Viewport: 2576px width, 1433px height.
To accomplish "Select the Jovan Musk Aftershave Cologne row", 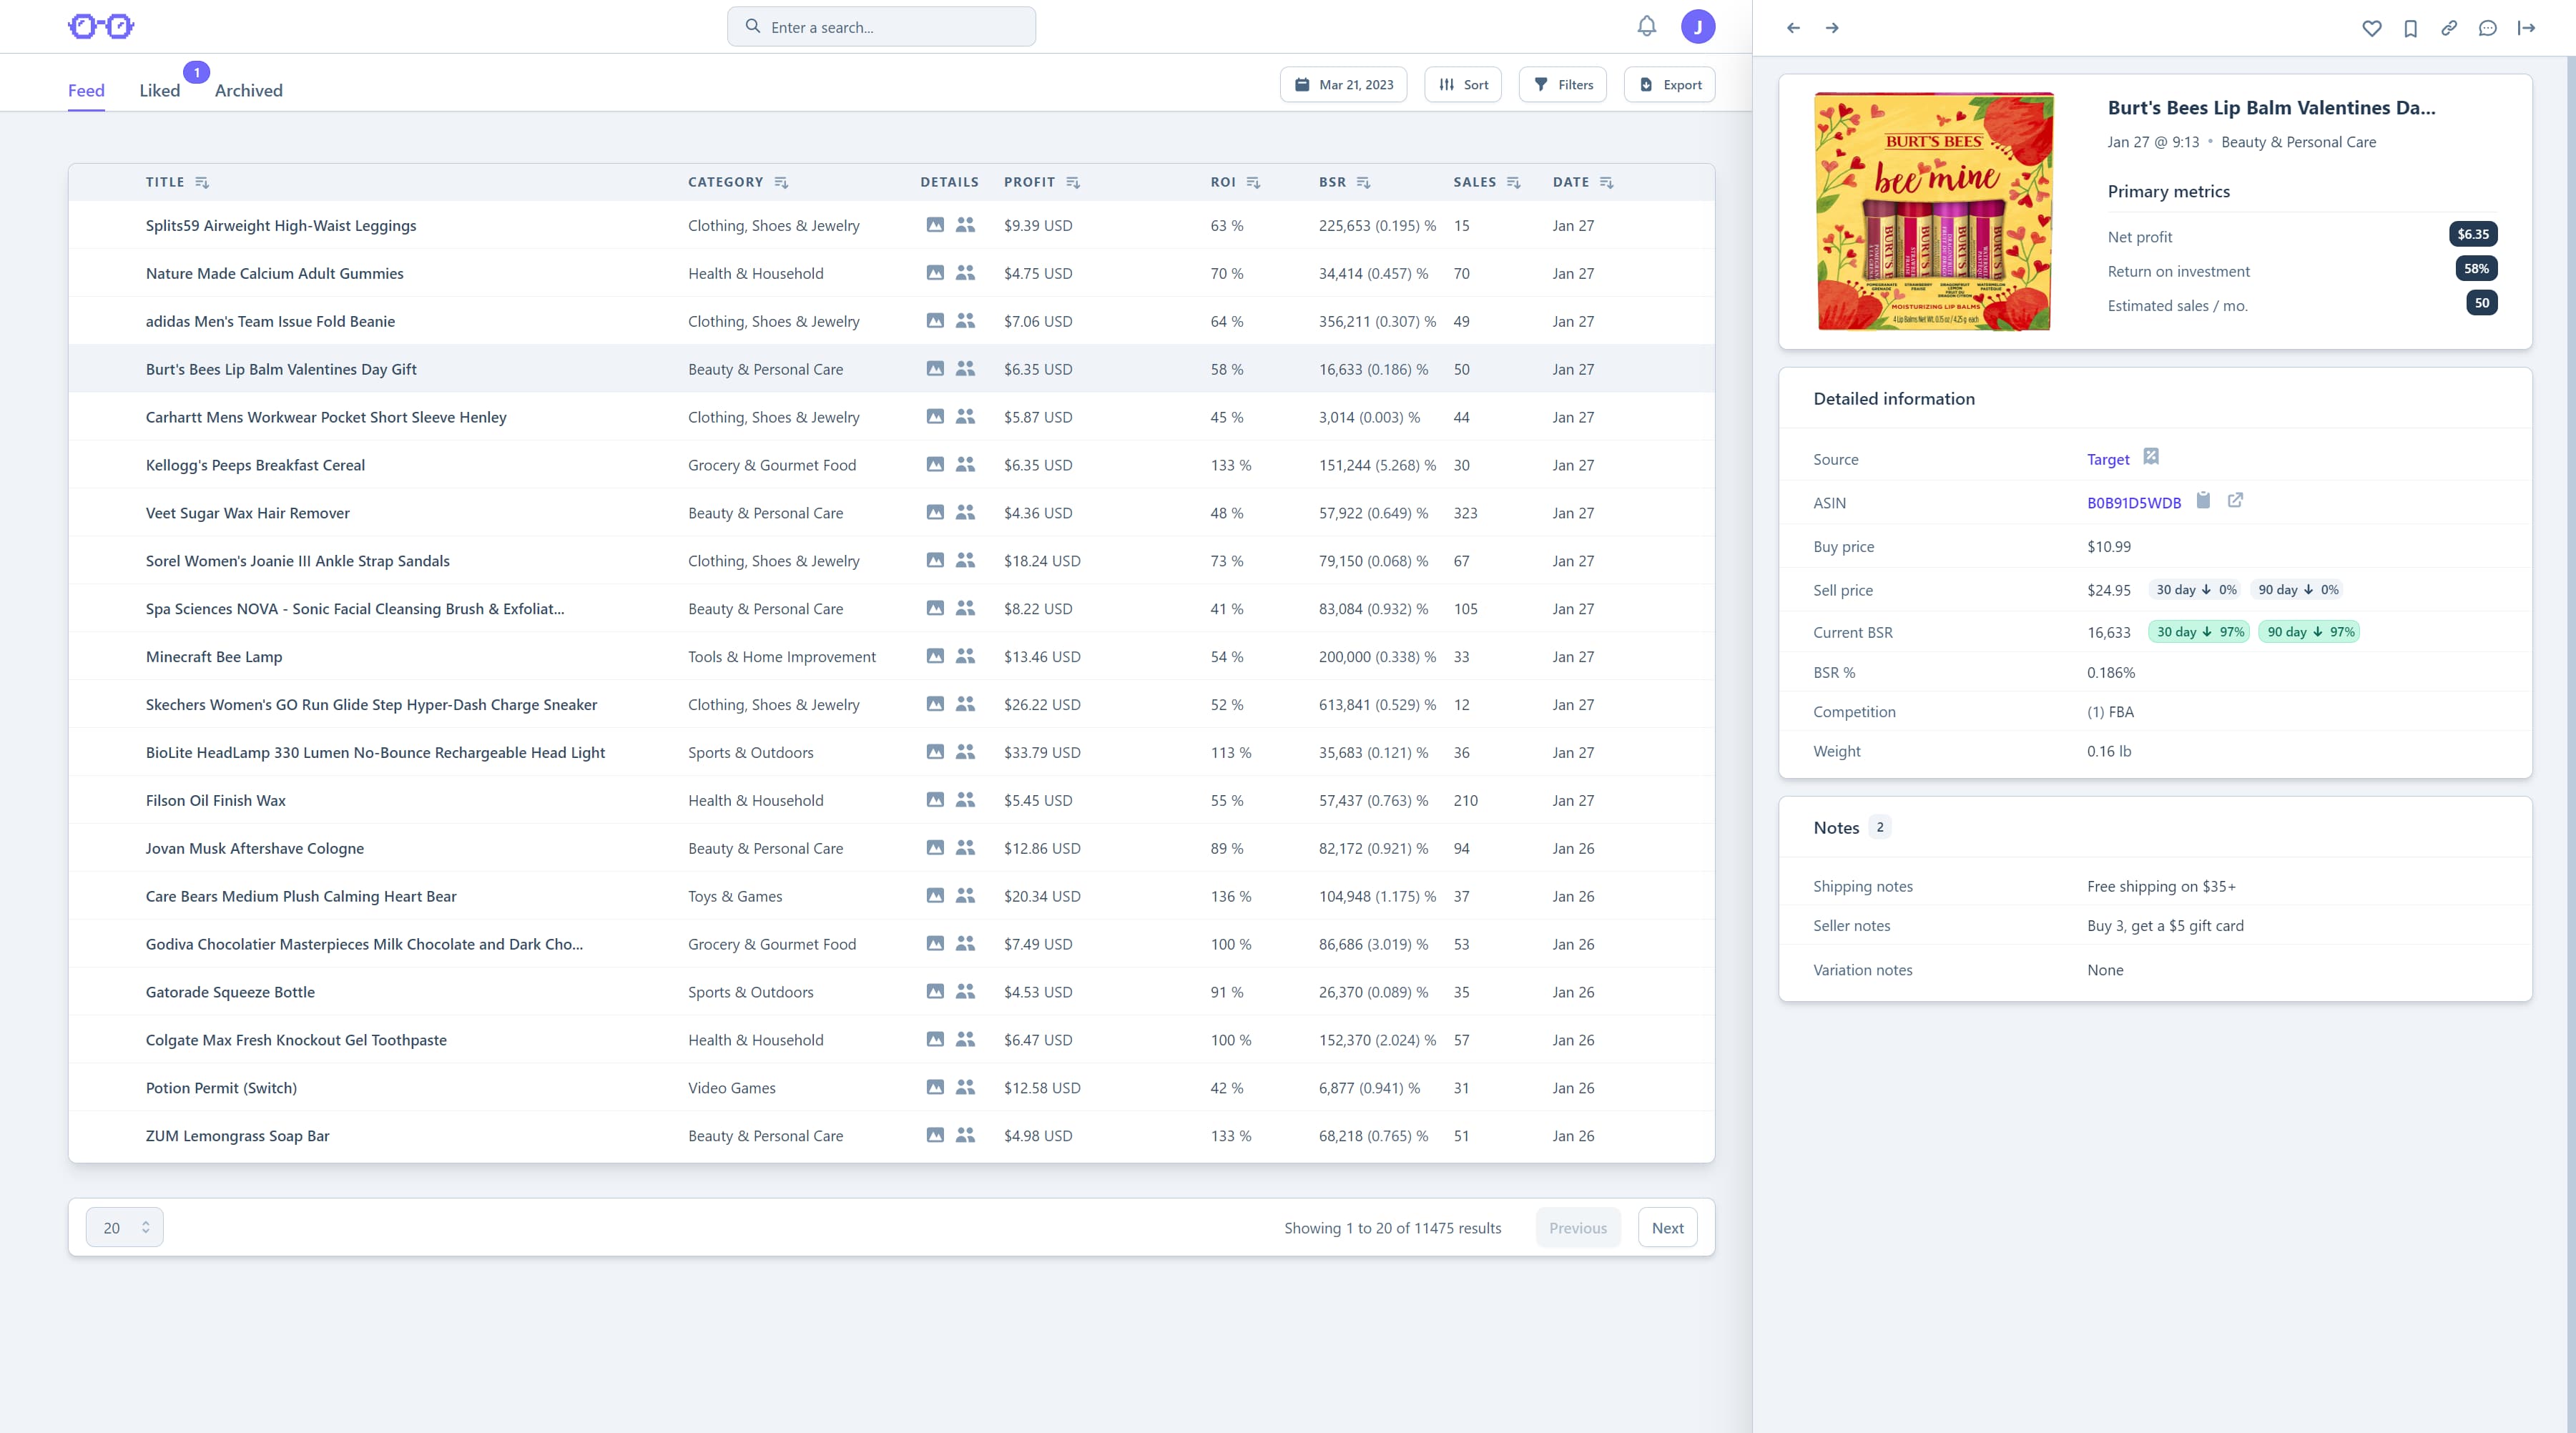I will 891,848.
